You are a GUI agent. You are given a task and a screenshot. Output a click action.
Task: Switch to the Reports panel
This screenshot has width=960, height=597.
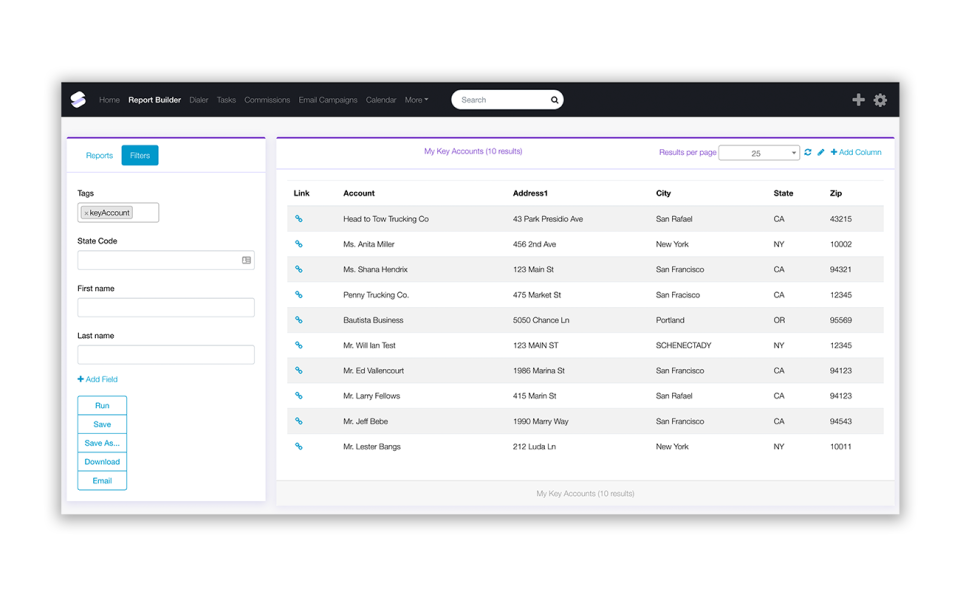click(x=99, y=155)
